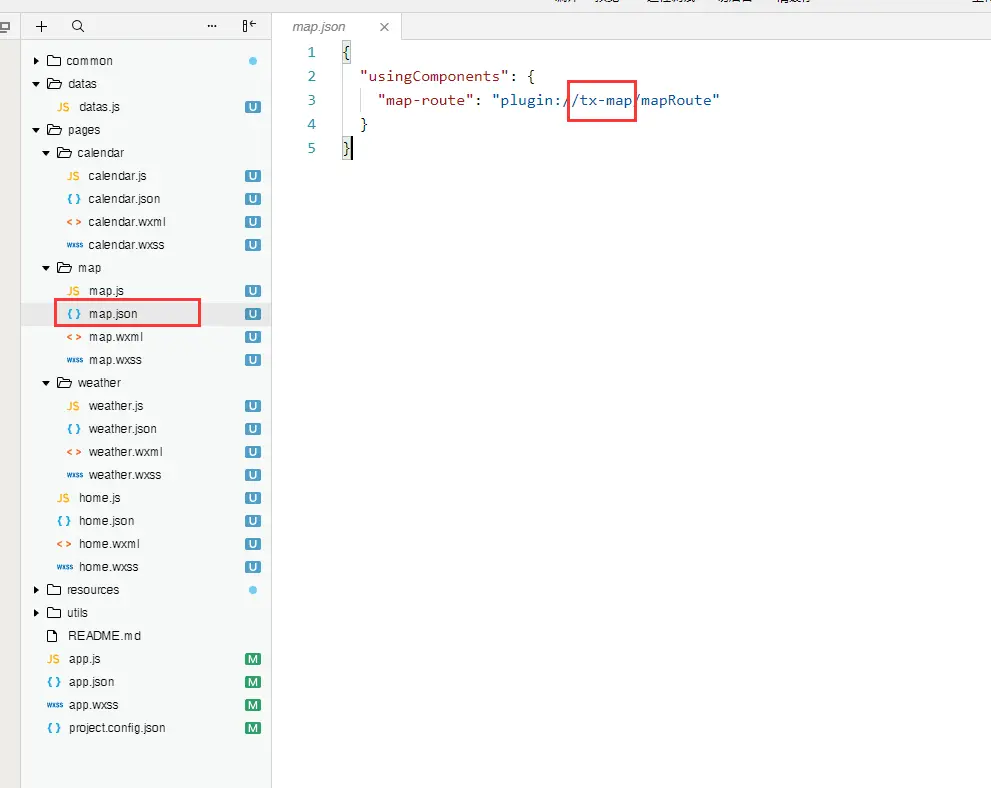The width and height of the screenshot is (991, 788).
Task: Click the angle-bracket icon beside home.wxml
Action: [64, 543]
